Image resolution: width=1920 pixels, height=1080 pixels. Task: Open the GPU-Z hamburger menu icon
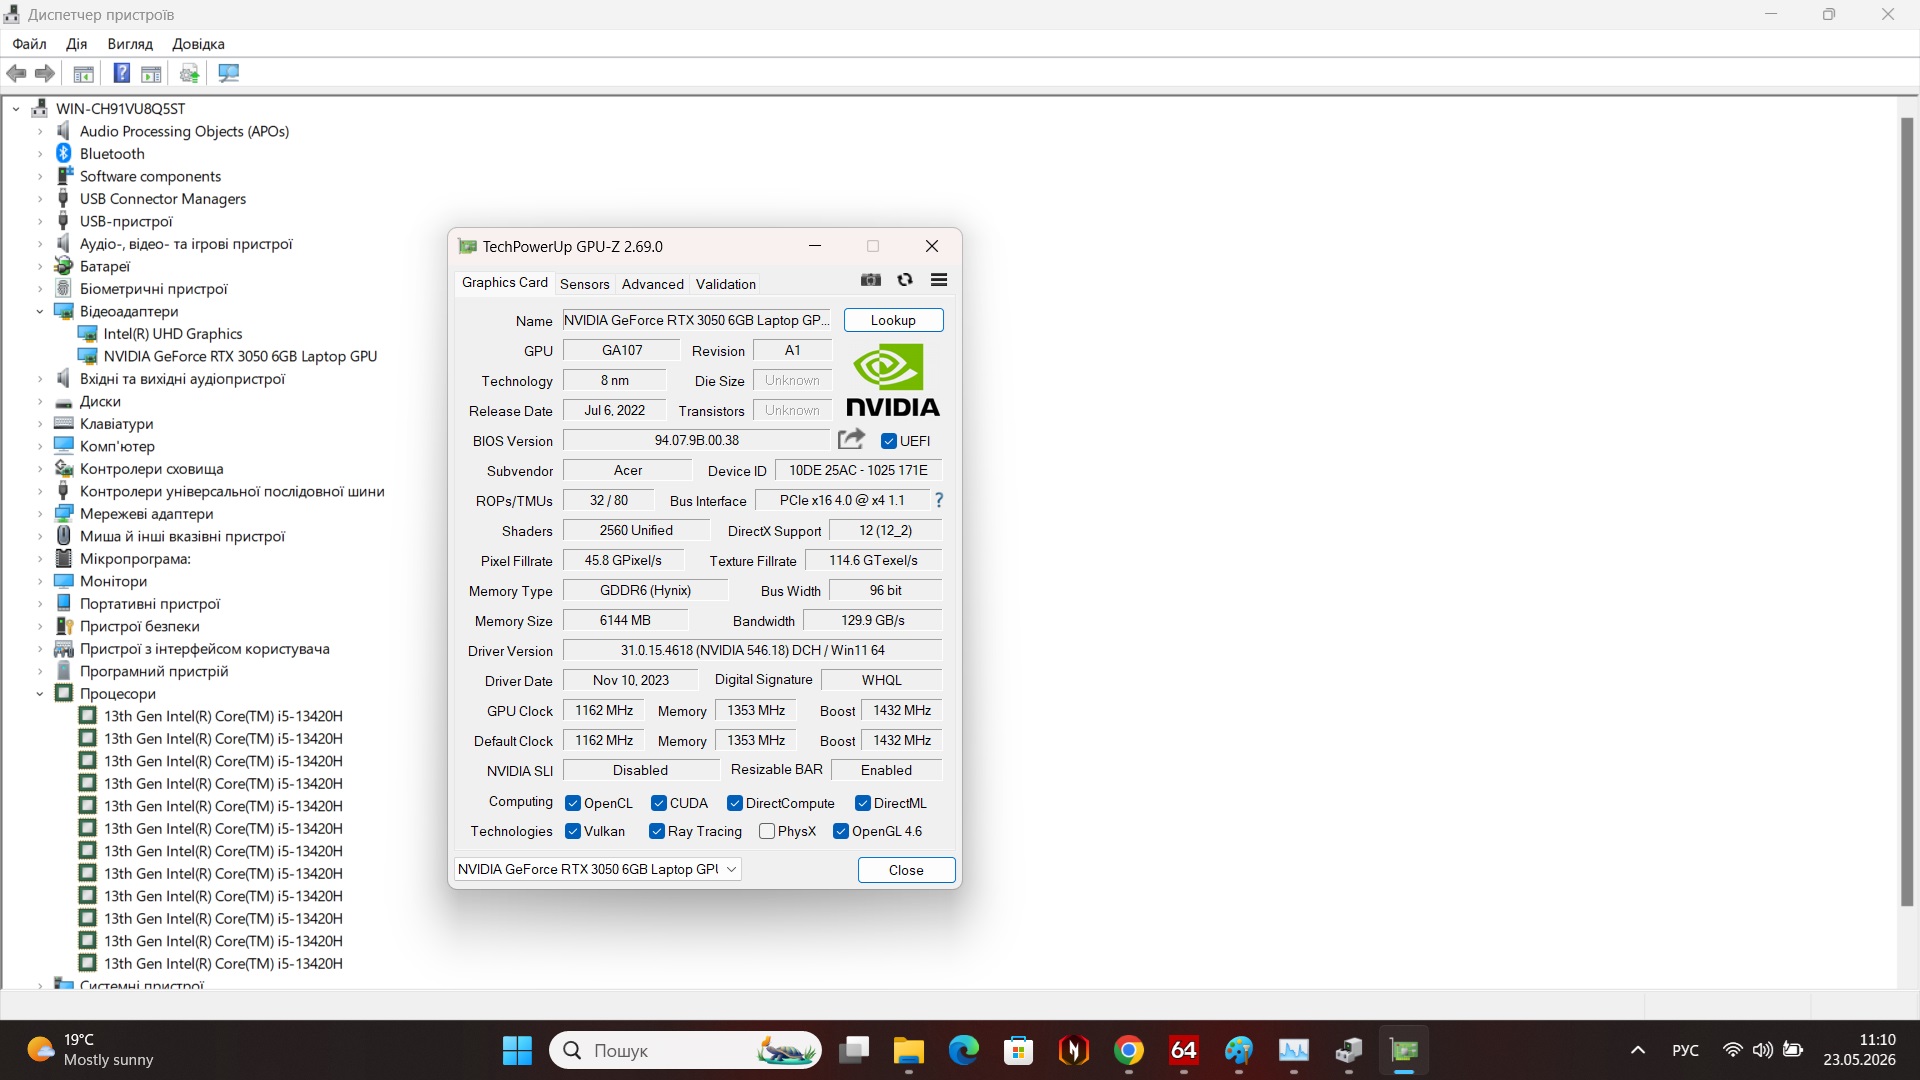click(x=939, y=280)
